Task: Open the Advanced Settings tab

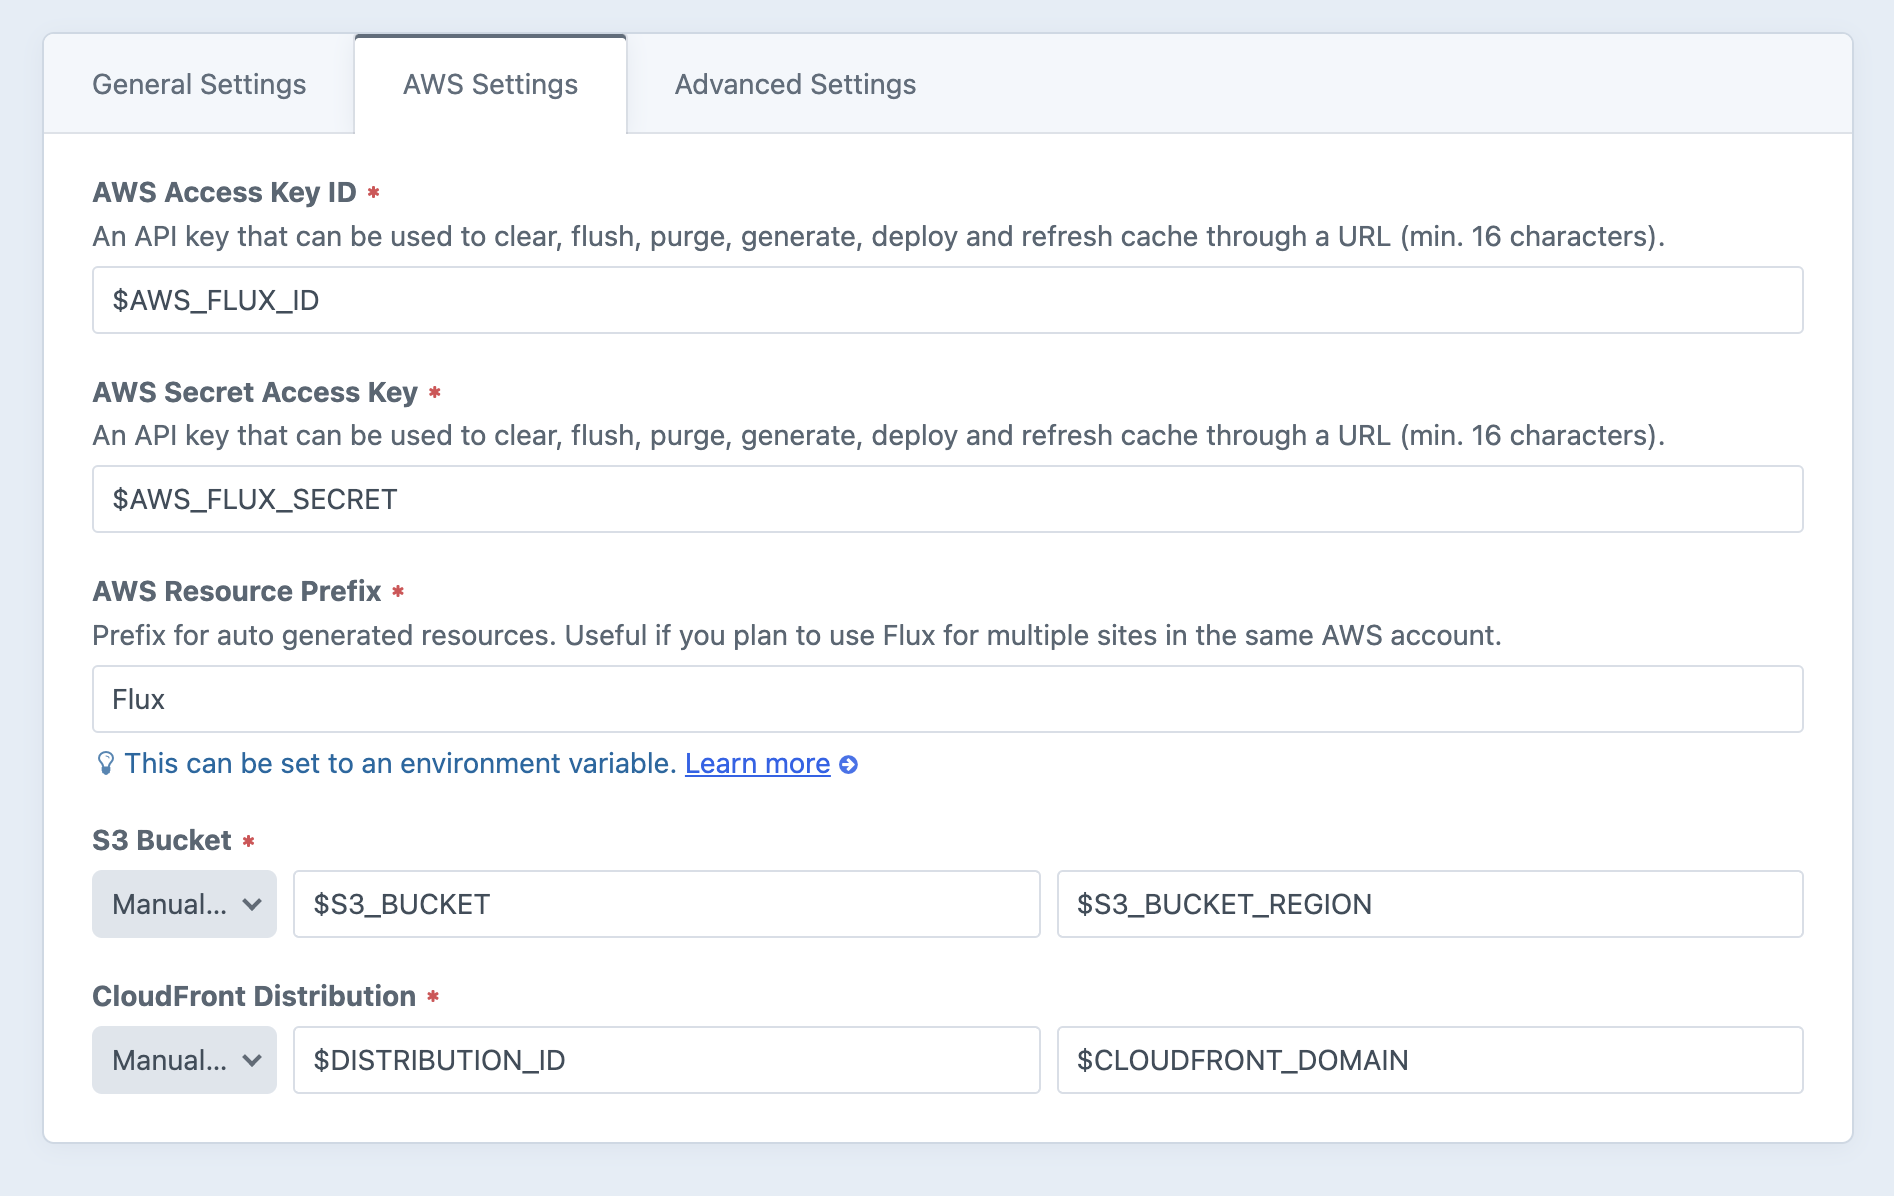Action: tap(795, 84)
